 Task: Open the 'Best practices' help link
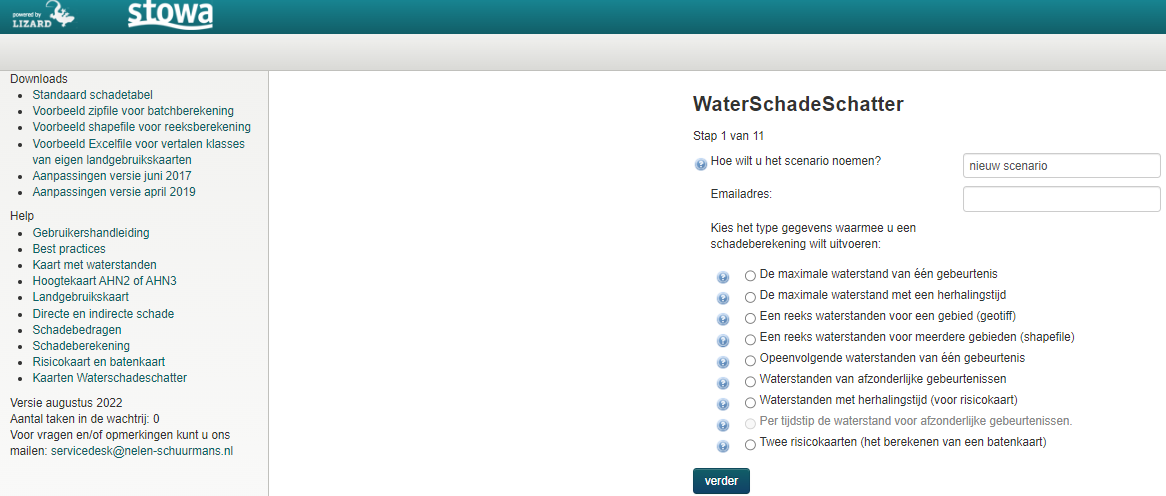[69, 249]
